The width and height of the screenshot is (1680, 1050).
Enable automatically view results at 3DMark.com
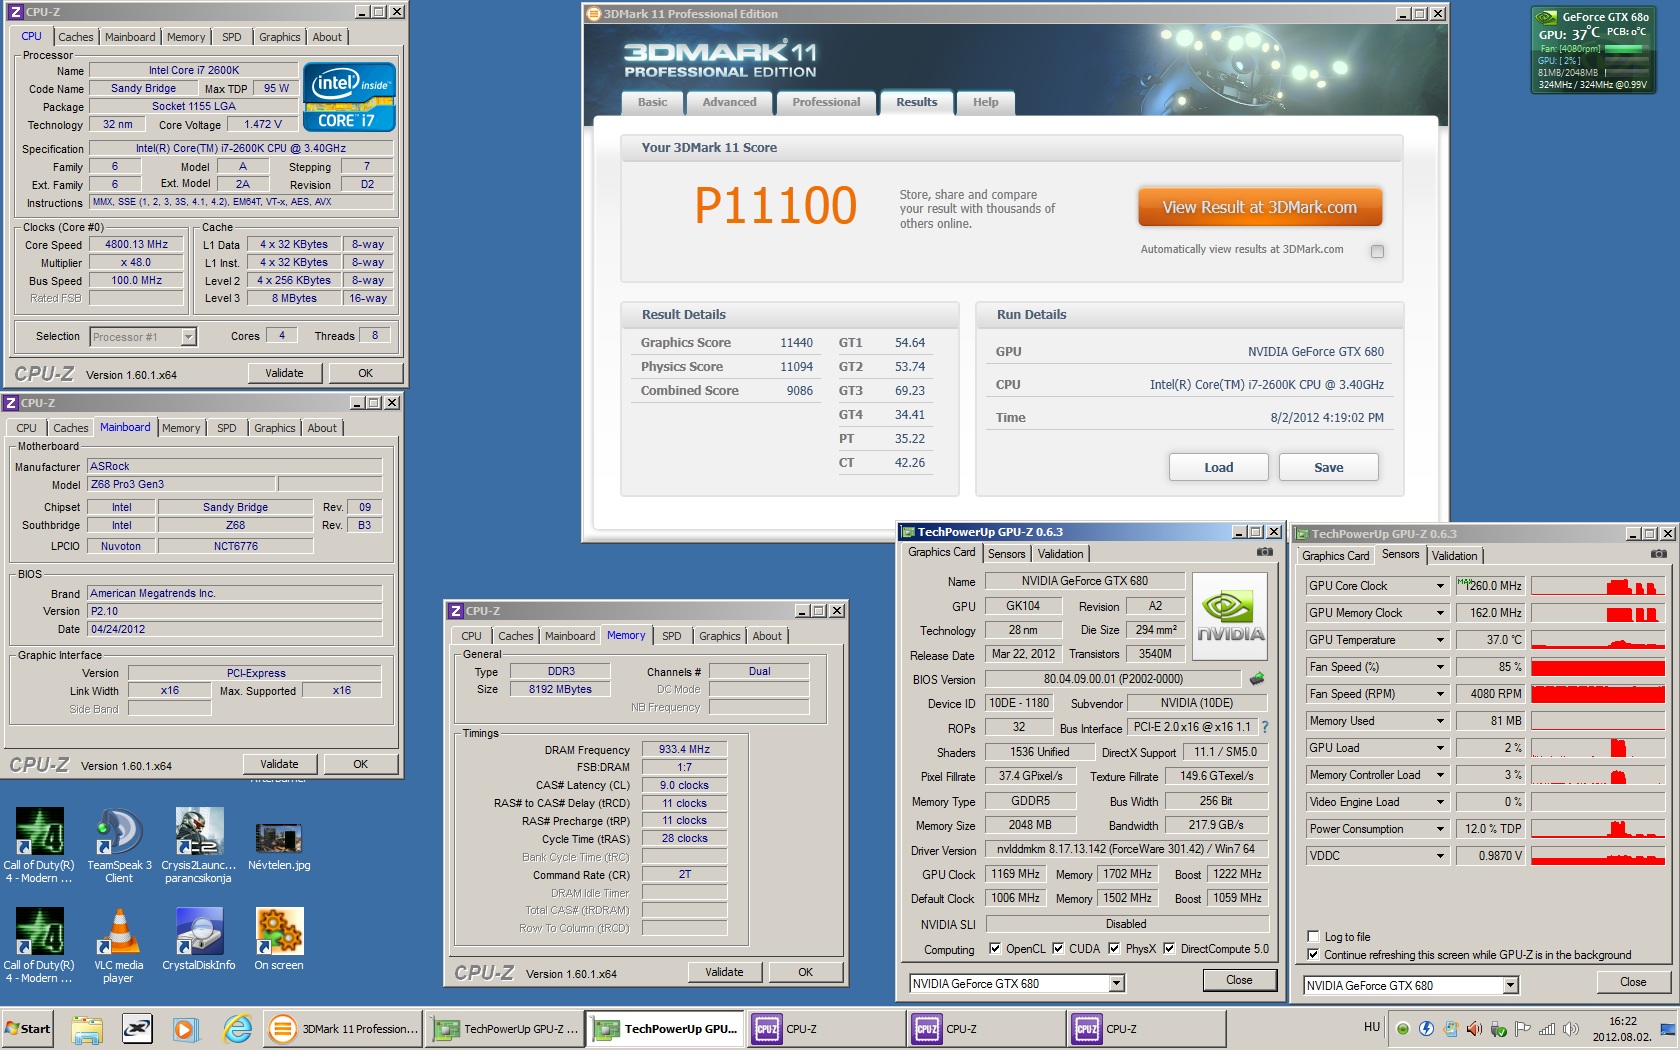(1378, 251)
